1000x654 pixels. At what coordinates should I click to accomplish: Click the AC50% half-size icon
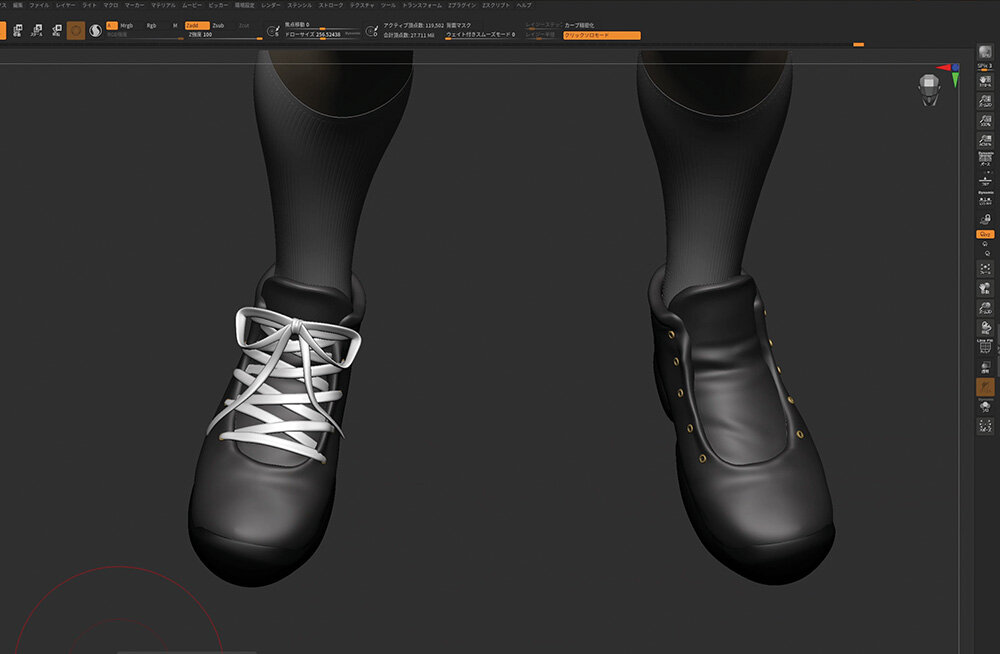pyautogui.click(x=985, y=140)
